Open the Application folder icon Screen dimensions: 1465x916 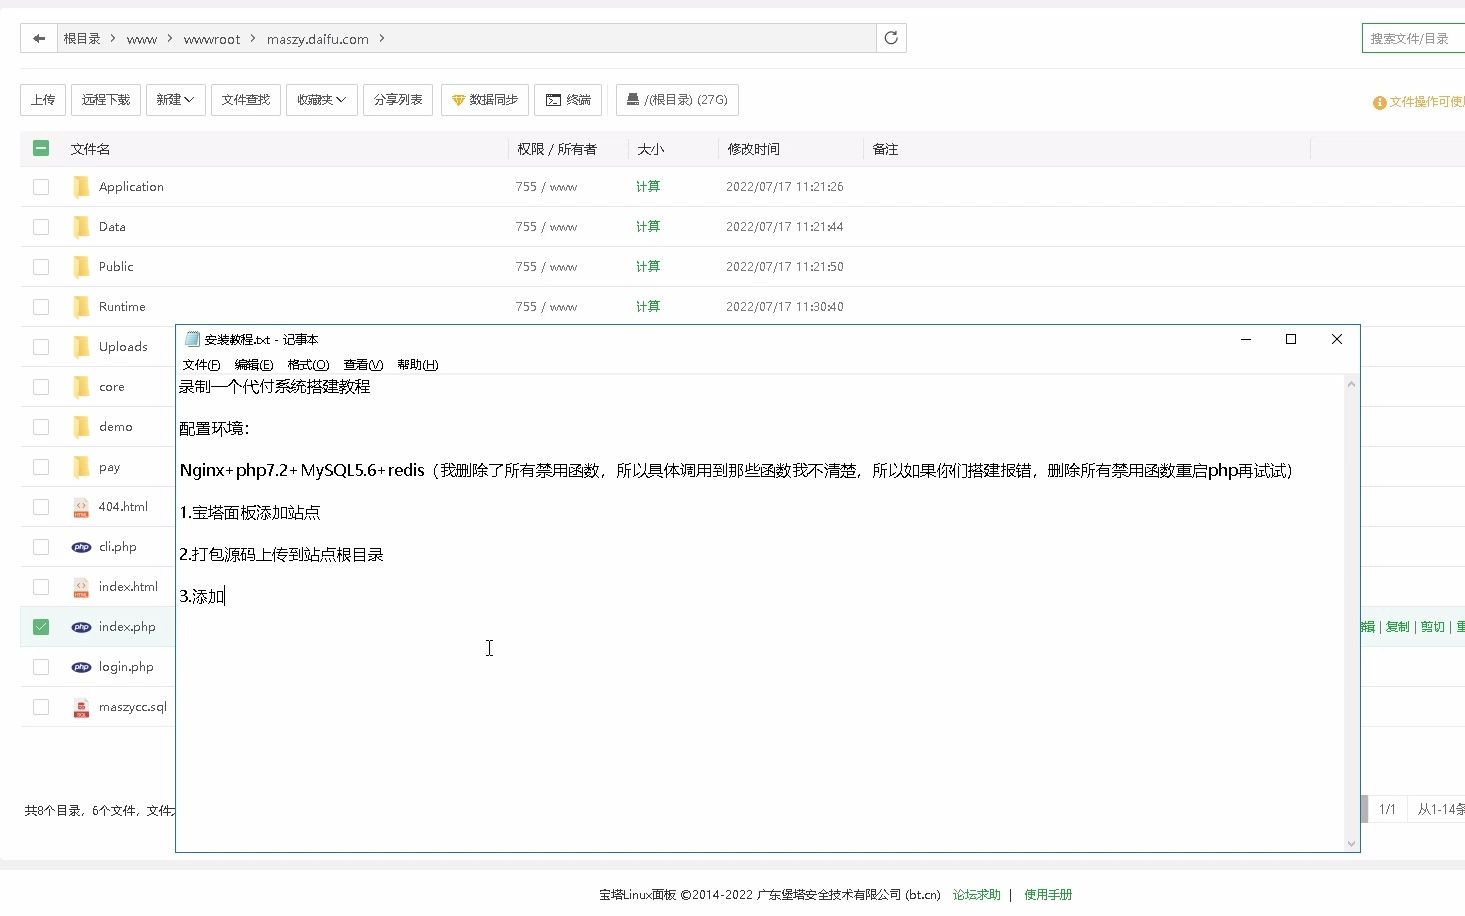coord(81,187)
